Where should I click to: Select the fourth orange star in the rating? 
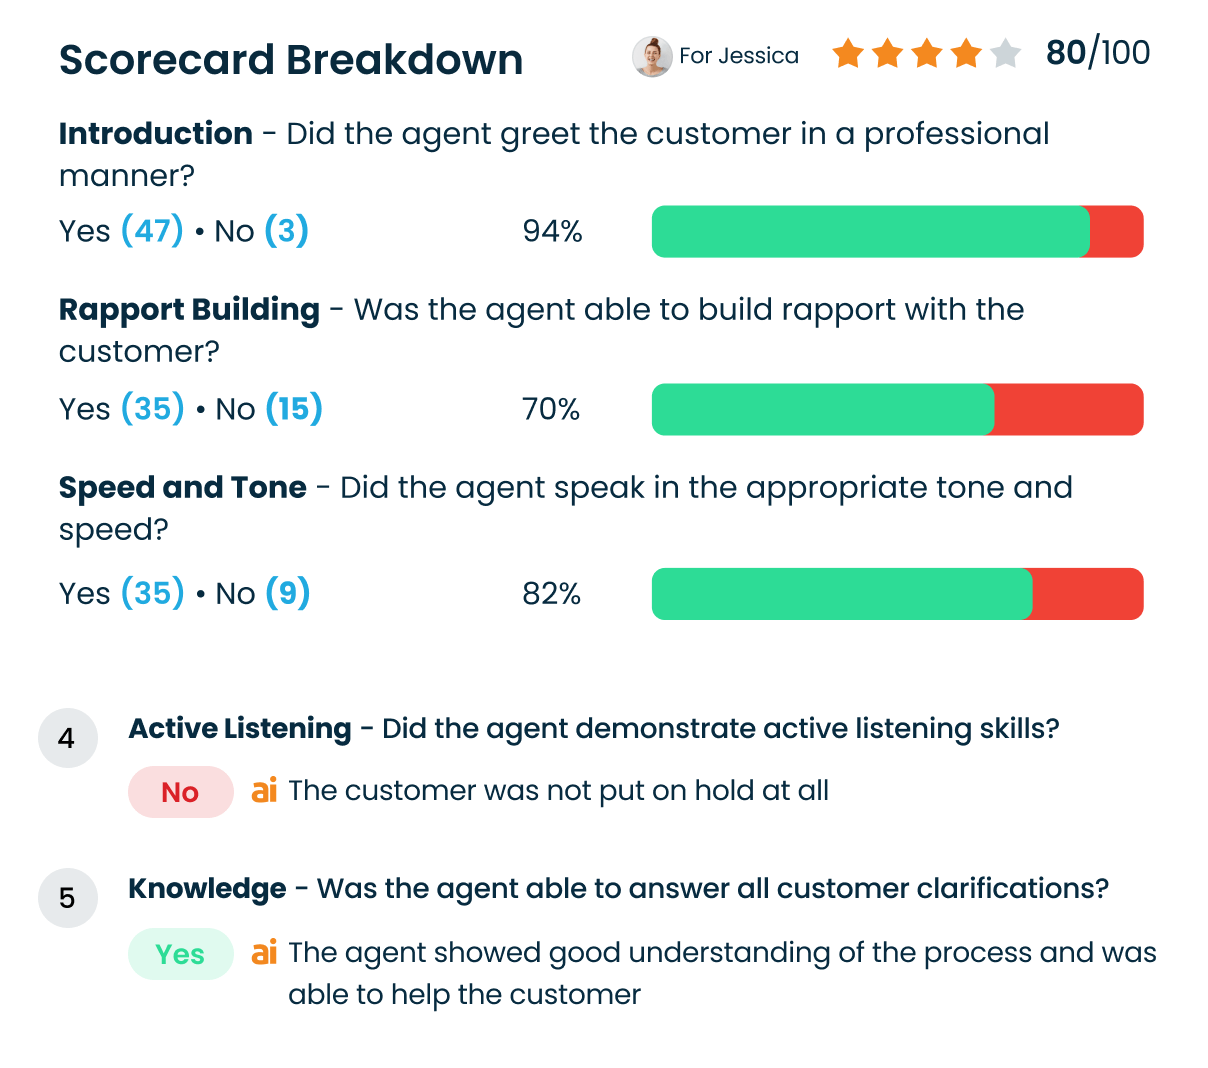963,54
